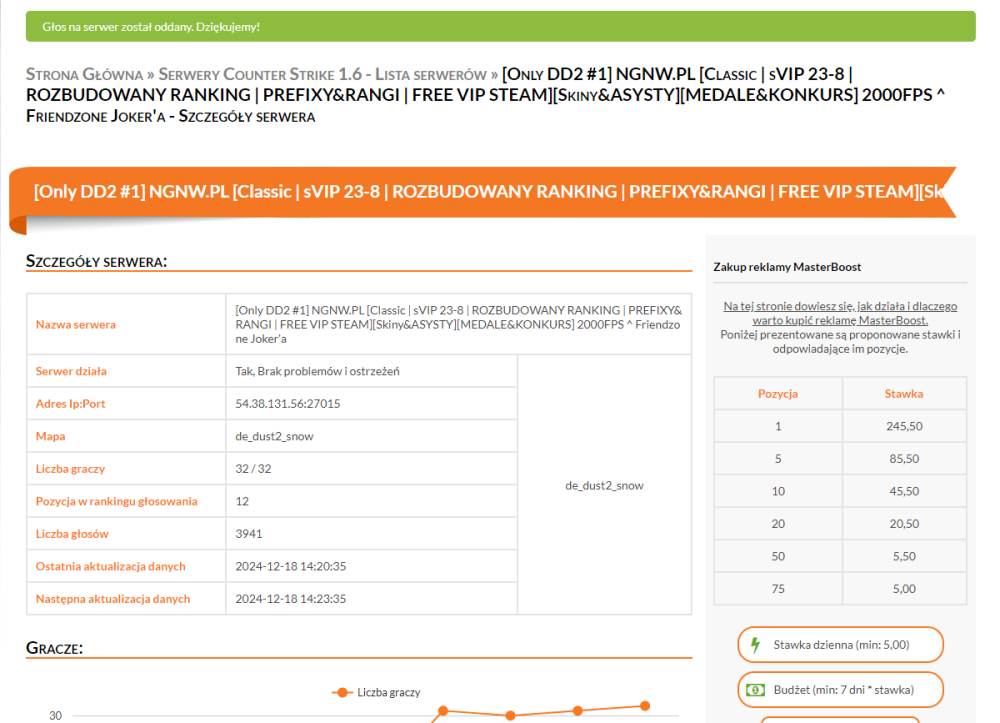Click the Liczba graczy table row label

[x=70, y=469]
